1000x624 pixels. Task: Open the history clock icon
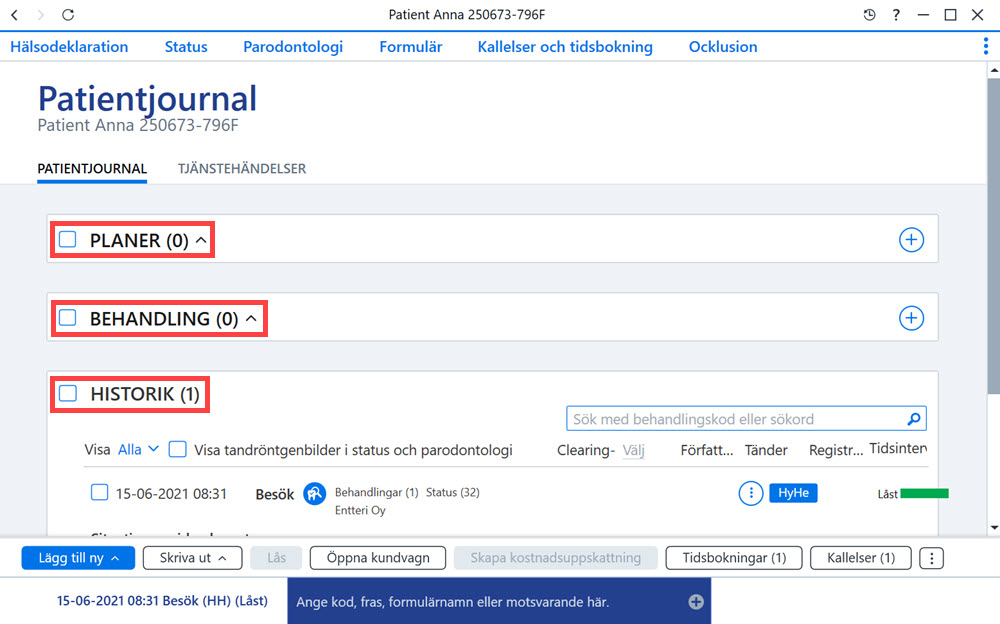pyautogui.click(x=869, y=15)
